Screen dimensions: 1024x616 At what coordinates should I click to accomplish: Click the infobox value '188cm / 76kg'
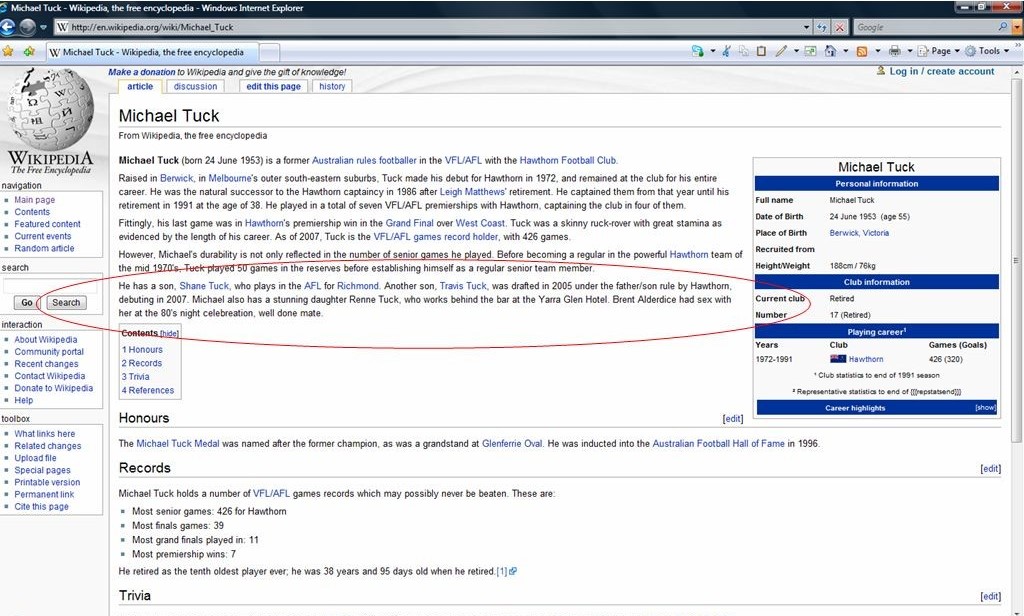coord(852,266)
